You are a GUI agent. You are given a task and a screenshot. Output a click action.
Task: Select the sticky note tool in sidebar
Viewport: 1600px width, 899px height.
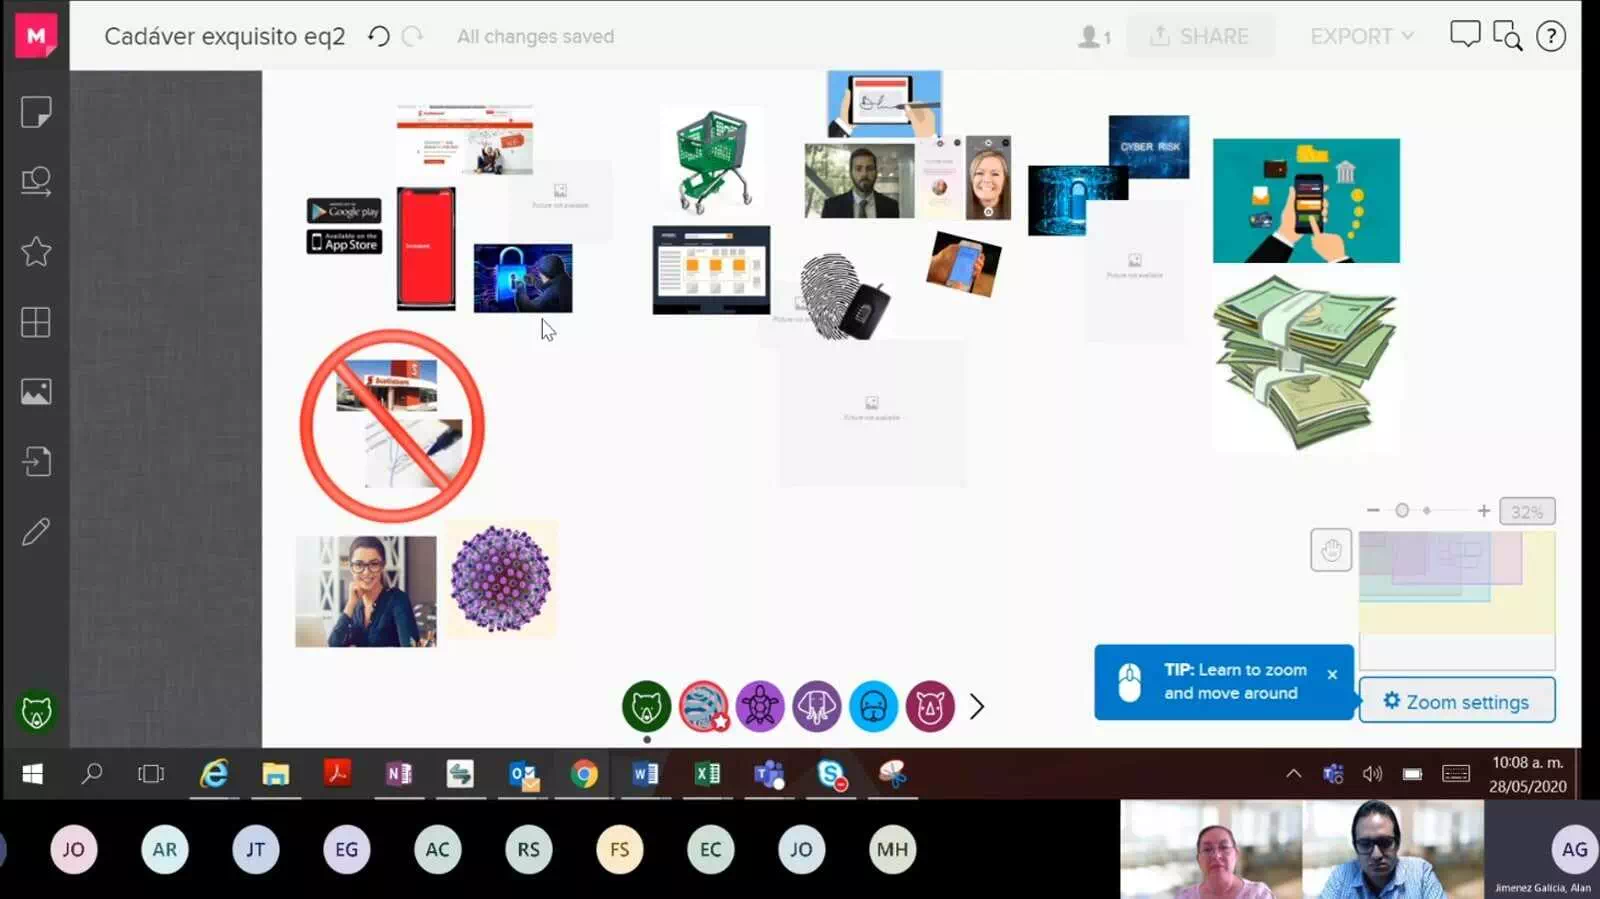(x=36, y=112)
